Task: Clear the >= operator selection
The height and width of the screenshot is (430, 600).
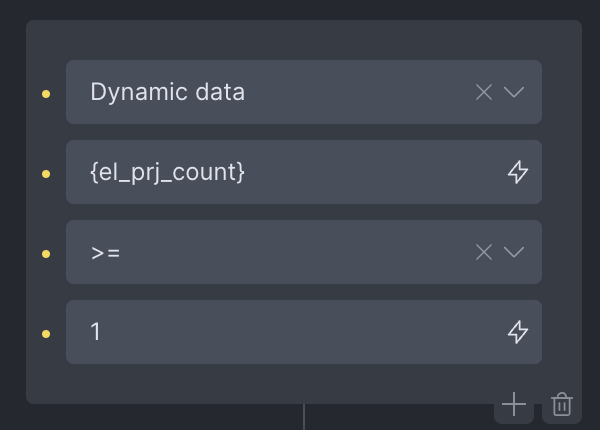Action: pyautogui.click(x=484, y=252)
